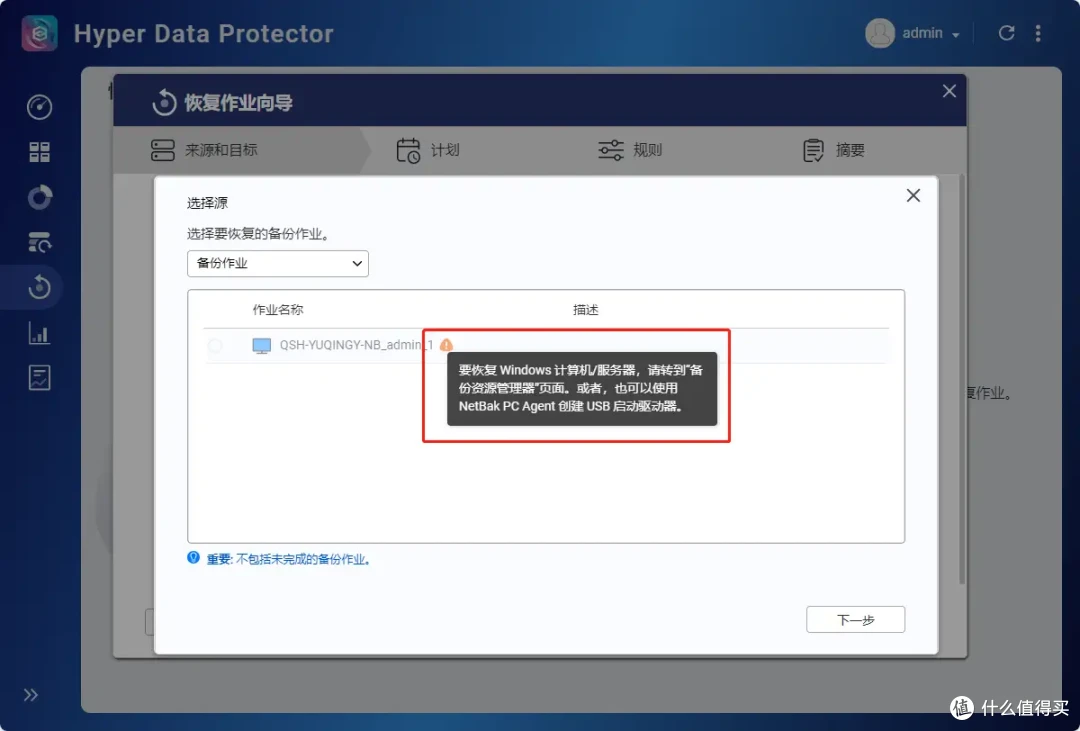
Task: Open the 备份作业 source dropdown
Action: 277,263
